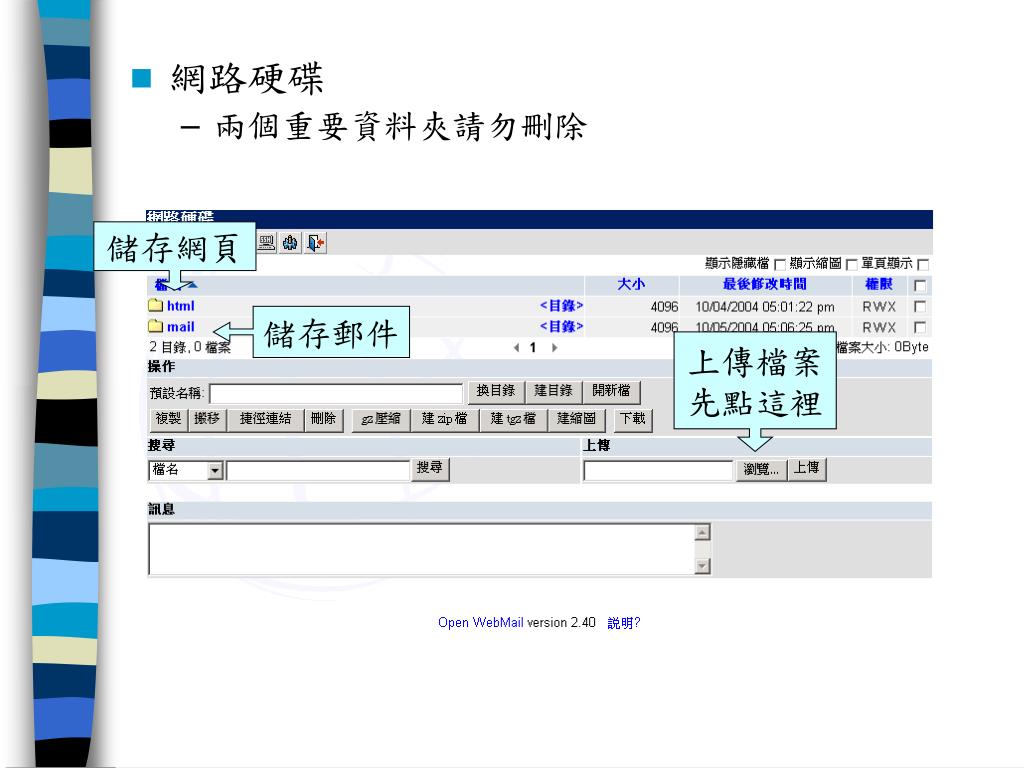Click the 搜尋 button

[430, 468]
